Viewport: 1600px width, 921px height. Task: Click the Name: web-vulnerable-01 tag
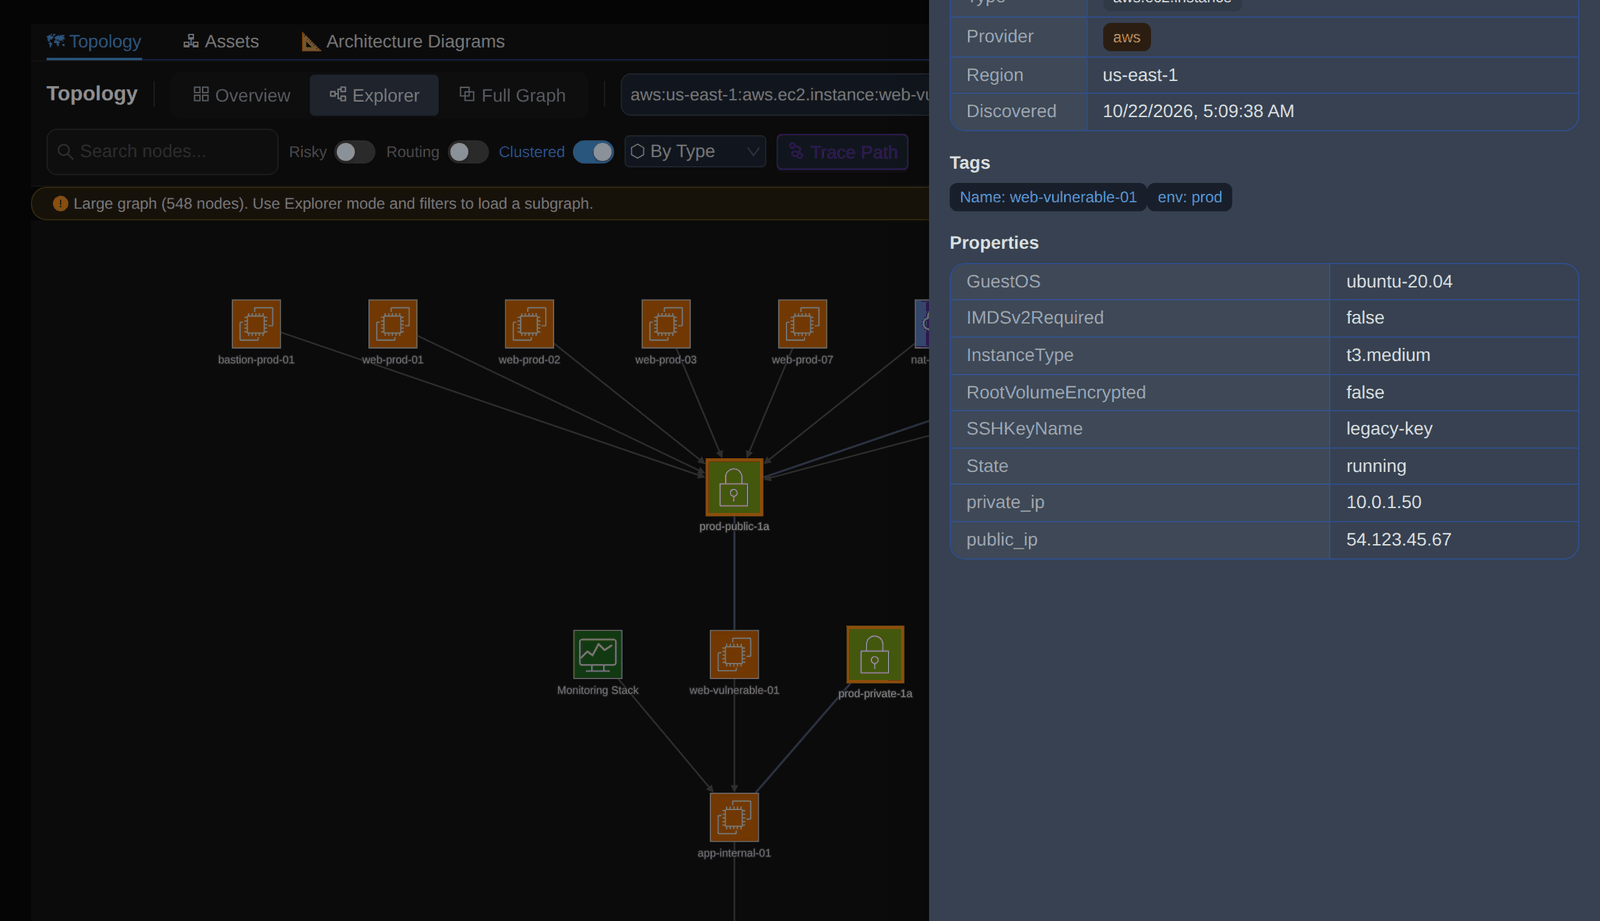tap(1048, 197)
